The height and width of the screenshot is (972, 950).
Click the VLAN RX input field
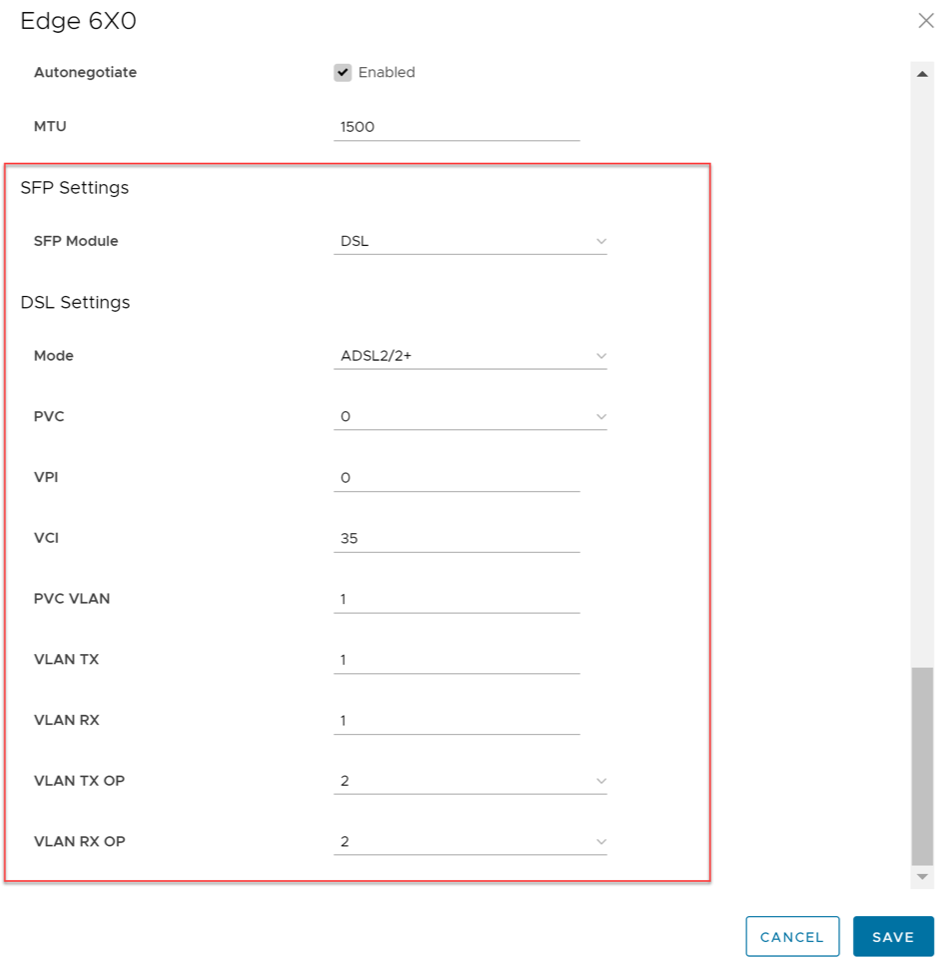[x=456, y=721]
